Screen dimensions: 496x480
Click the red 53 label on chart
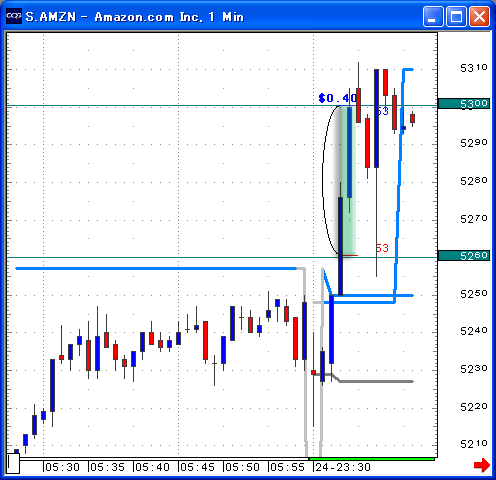[x=382, y=248]
